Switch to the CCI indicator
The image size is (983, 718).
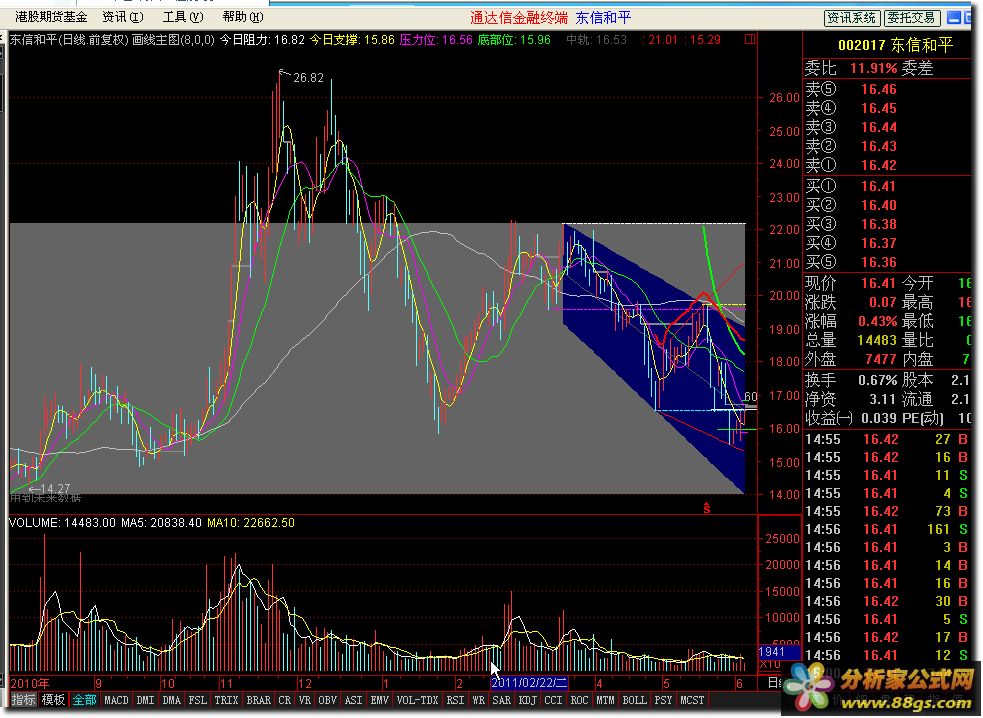click(553, 700)
